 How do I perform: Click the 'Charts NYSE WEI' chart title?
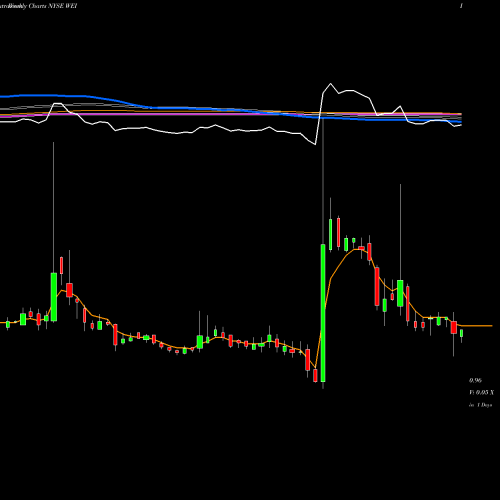[x=53, y=6]
